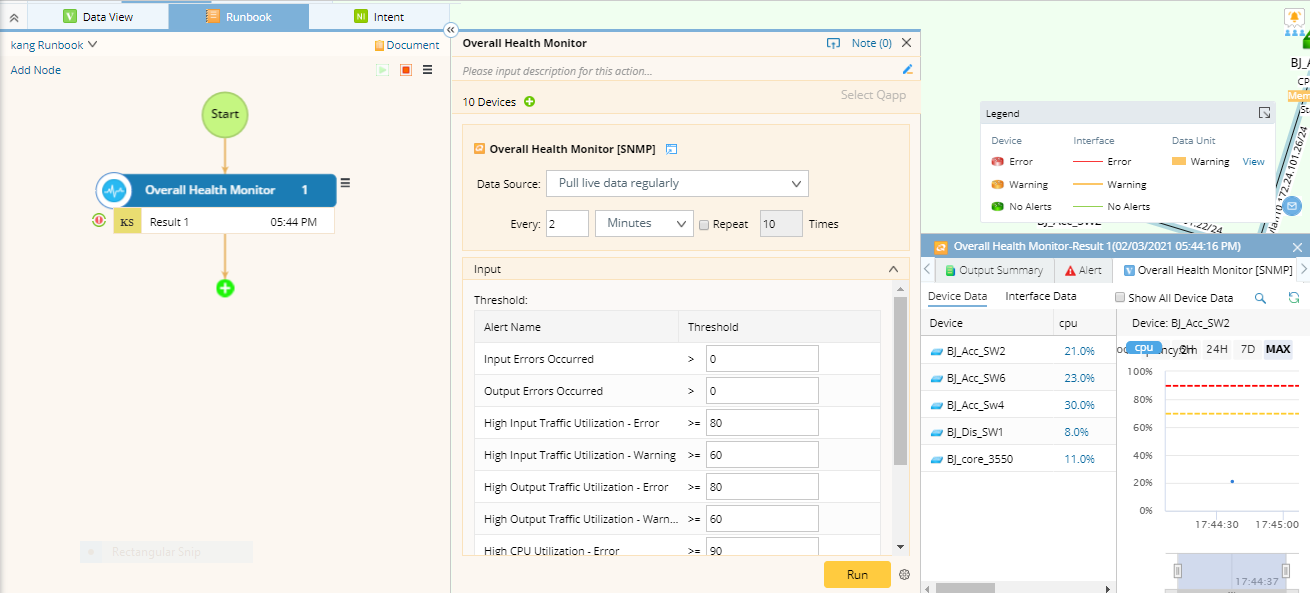Image resolution: width=1310 pixels, height=593 pixels.
Task: Open the Overall Health Monitor node menu
Action: point(345,183)
